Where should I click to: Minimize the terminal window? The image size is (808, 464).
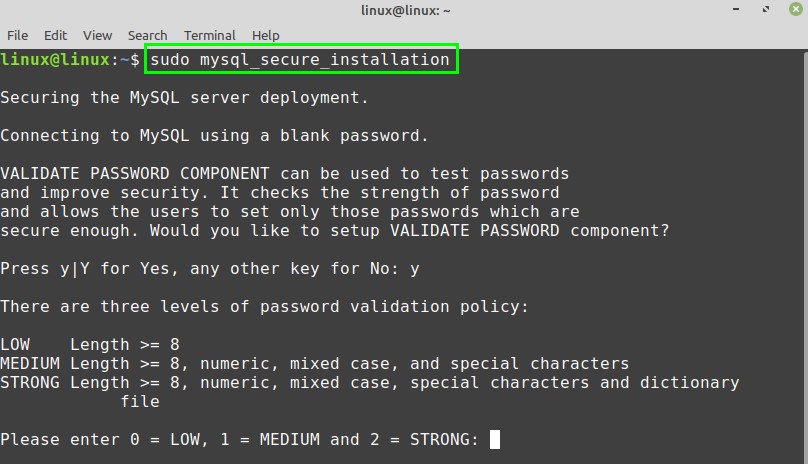(734, 11)
